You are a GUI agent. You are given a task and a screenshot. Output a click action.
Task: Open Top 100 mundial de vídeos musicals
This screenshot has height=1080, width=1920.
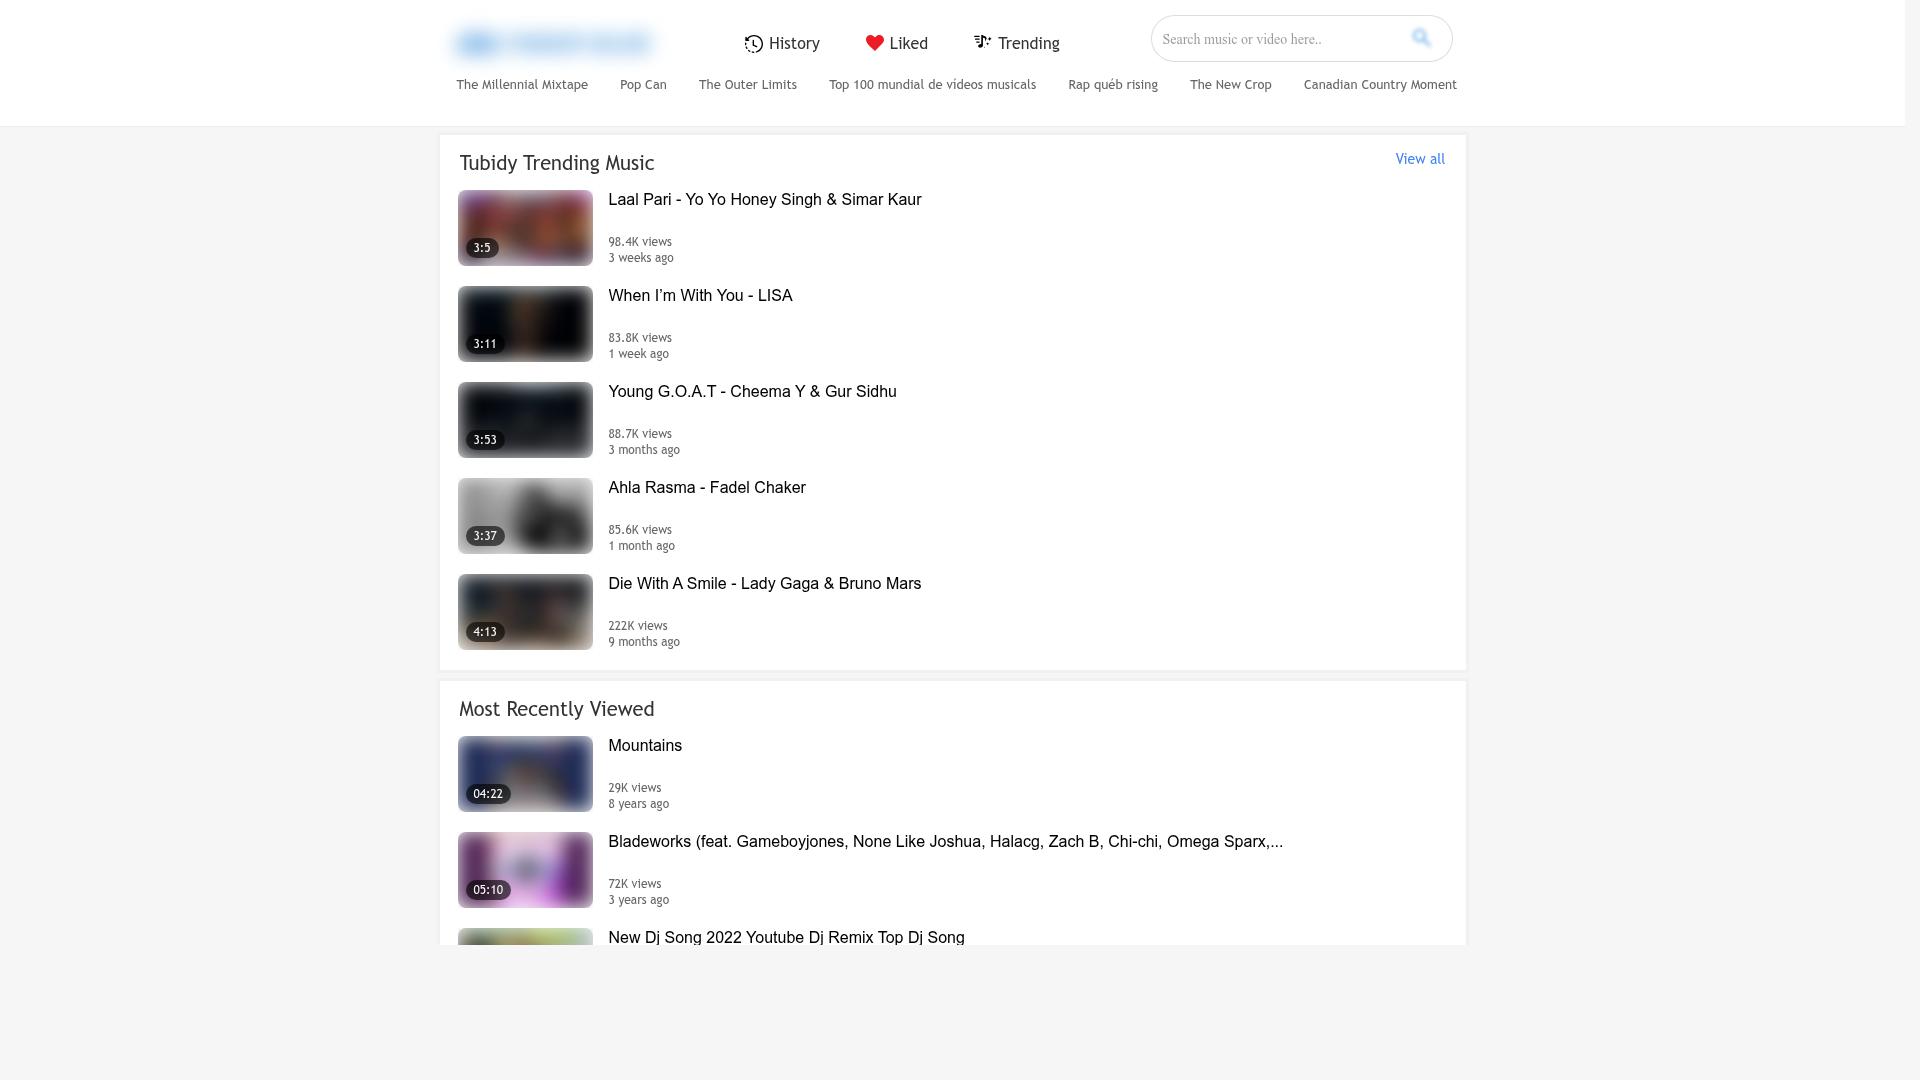[932, 85]
